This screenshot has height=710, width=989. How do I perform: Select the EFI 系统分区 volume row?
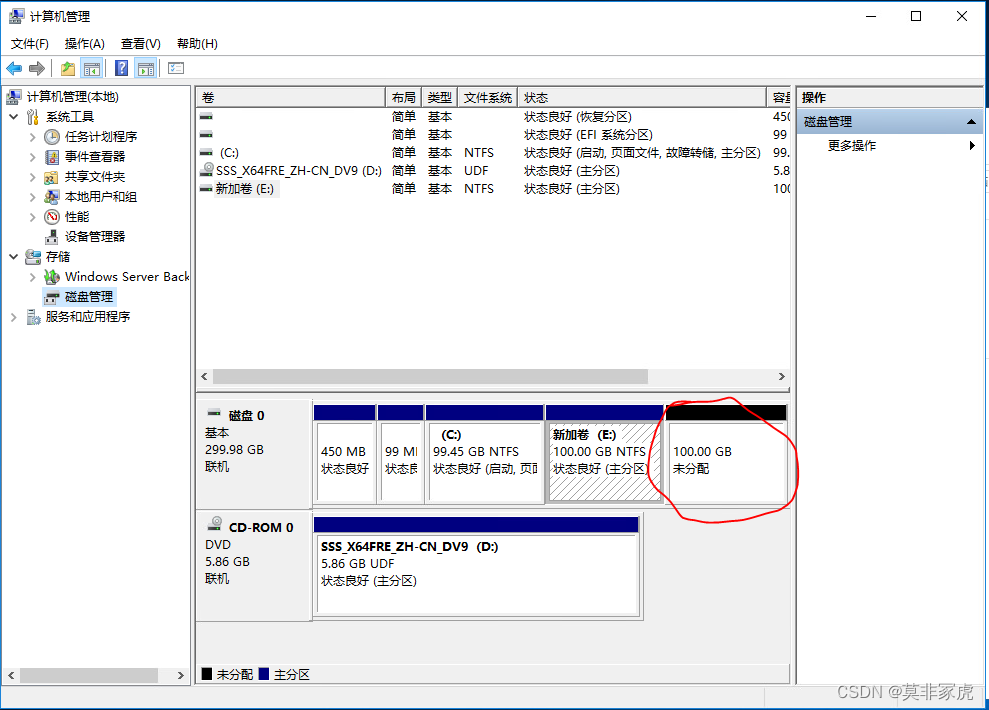[493, 135]
